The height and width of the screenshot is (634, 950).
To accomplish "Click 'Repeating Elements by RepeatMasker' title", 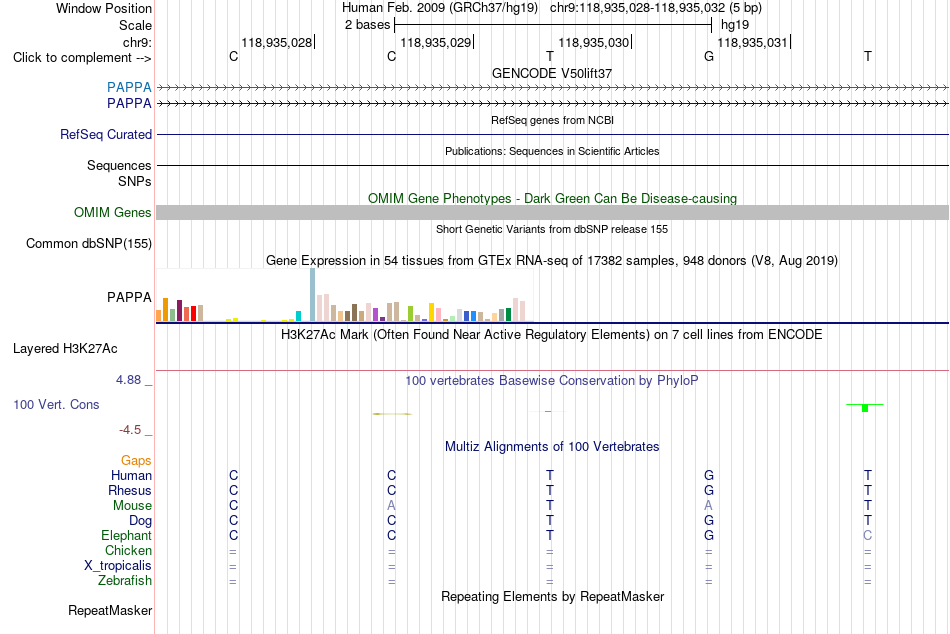I will pos(553,596).
